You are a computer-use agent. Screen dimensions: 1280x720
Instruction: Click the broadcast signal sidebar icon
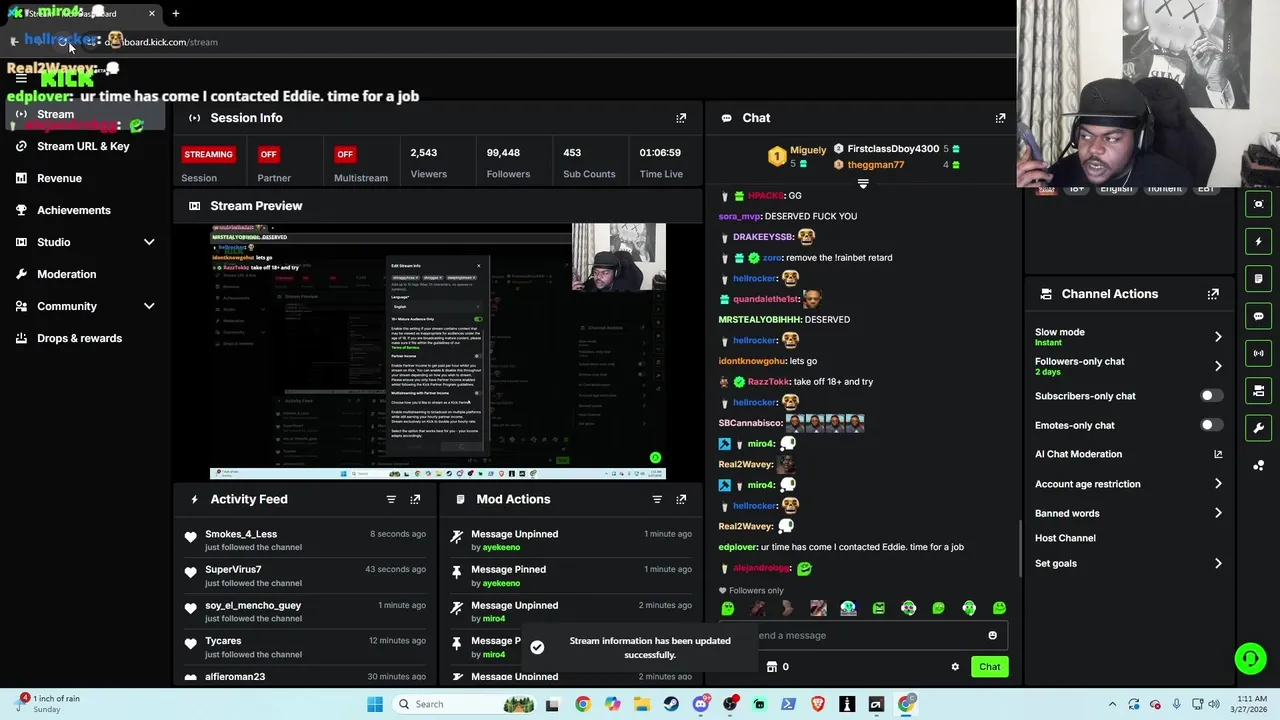click(x=1259, y=353)
